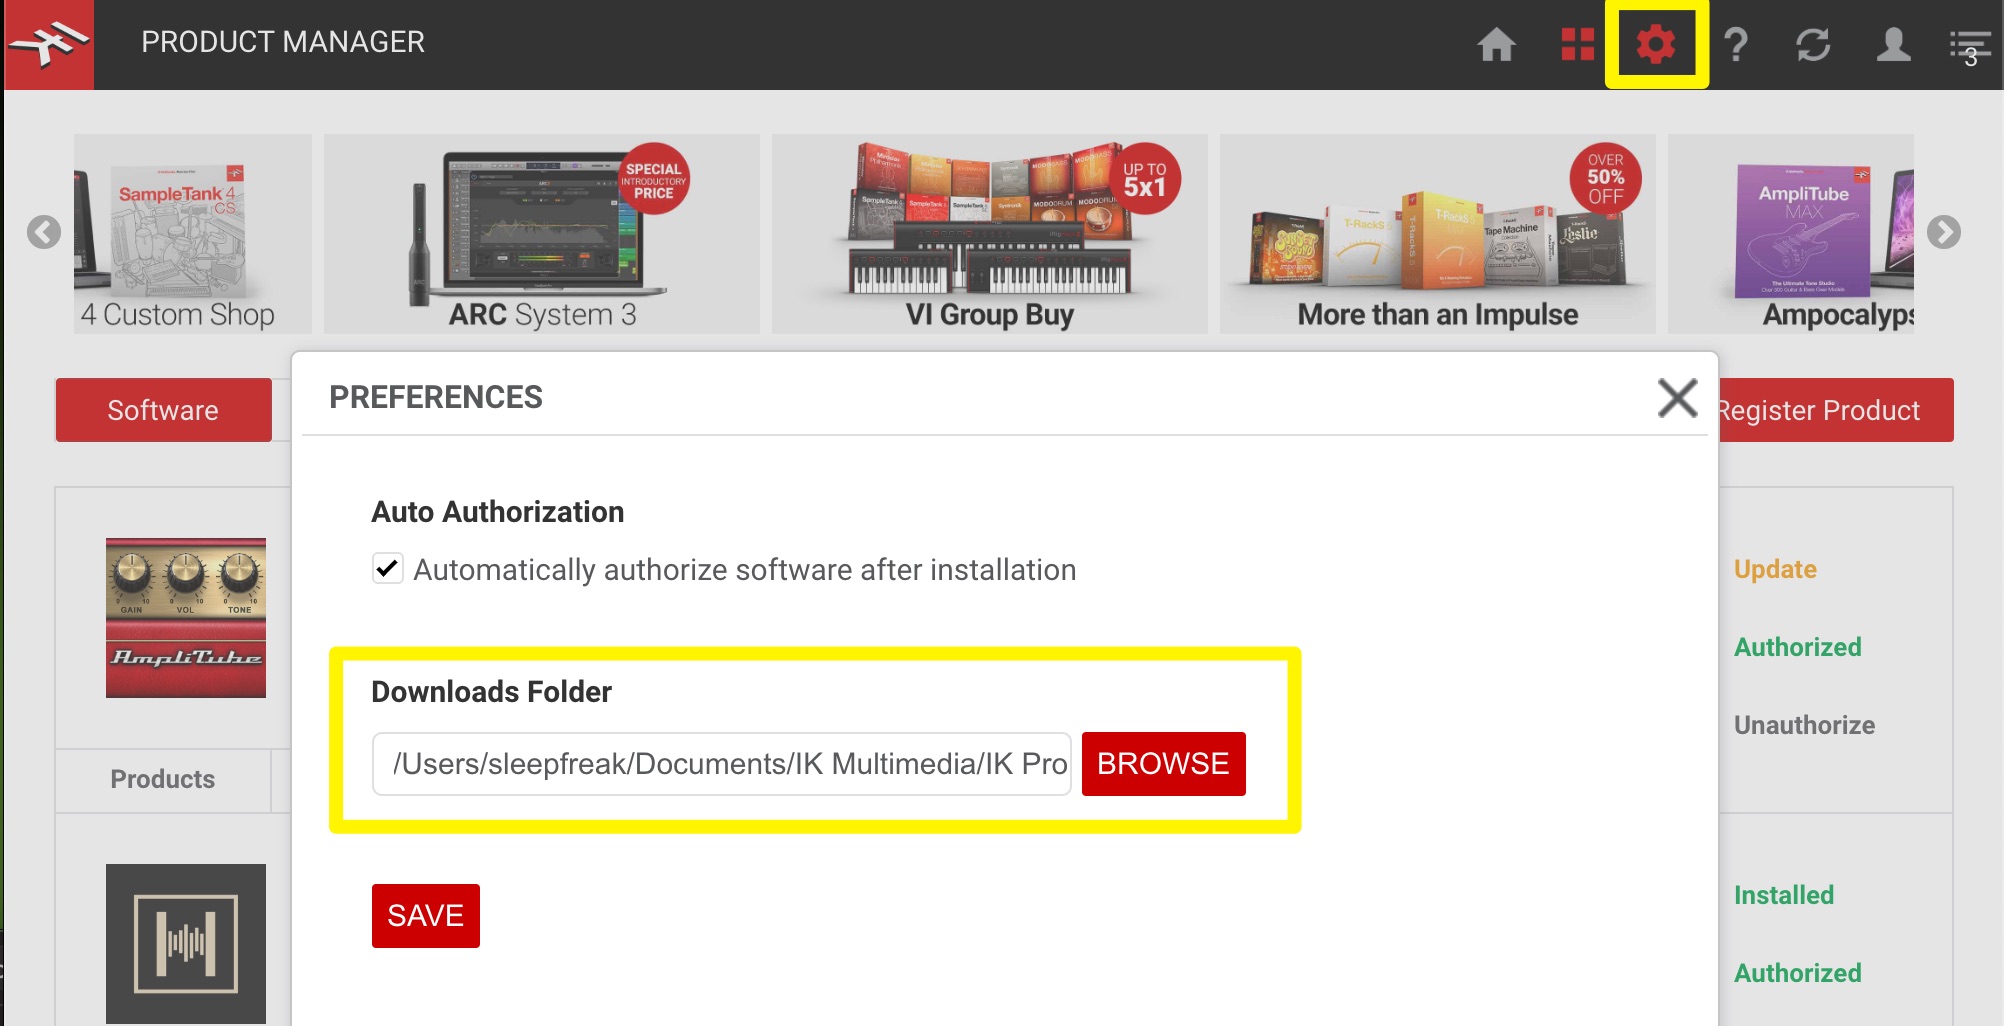Open the ARC System 3 banner
The image size is (2004, 1026).
click(x=542, y=233)
